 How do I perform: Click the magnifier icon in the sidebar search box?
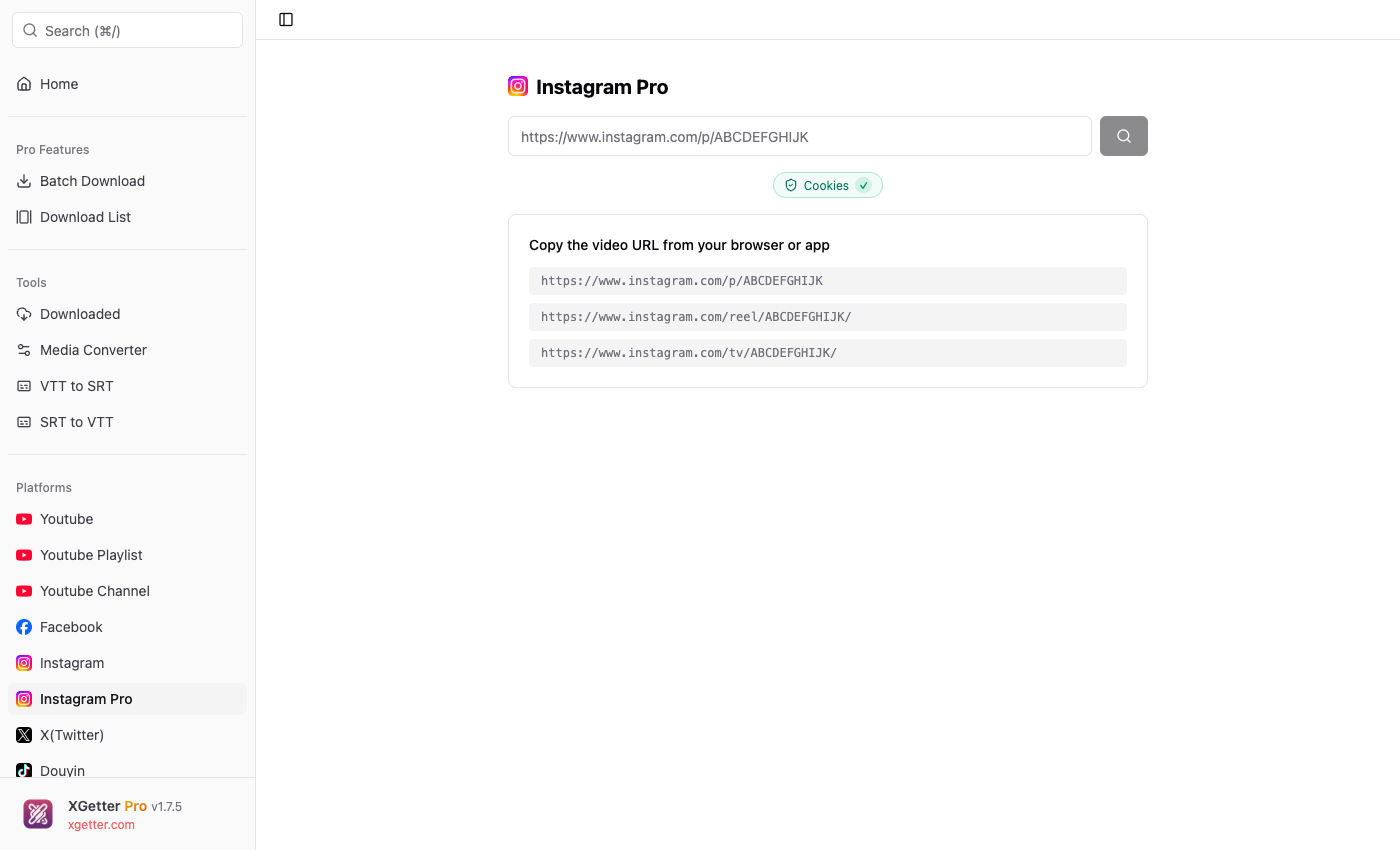coord(30,30)
